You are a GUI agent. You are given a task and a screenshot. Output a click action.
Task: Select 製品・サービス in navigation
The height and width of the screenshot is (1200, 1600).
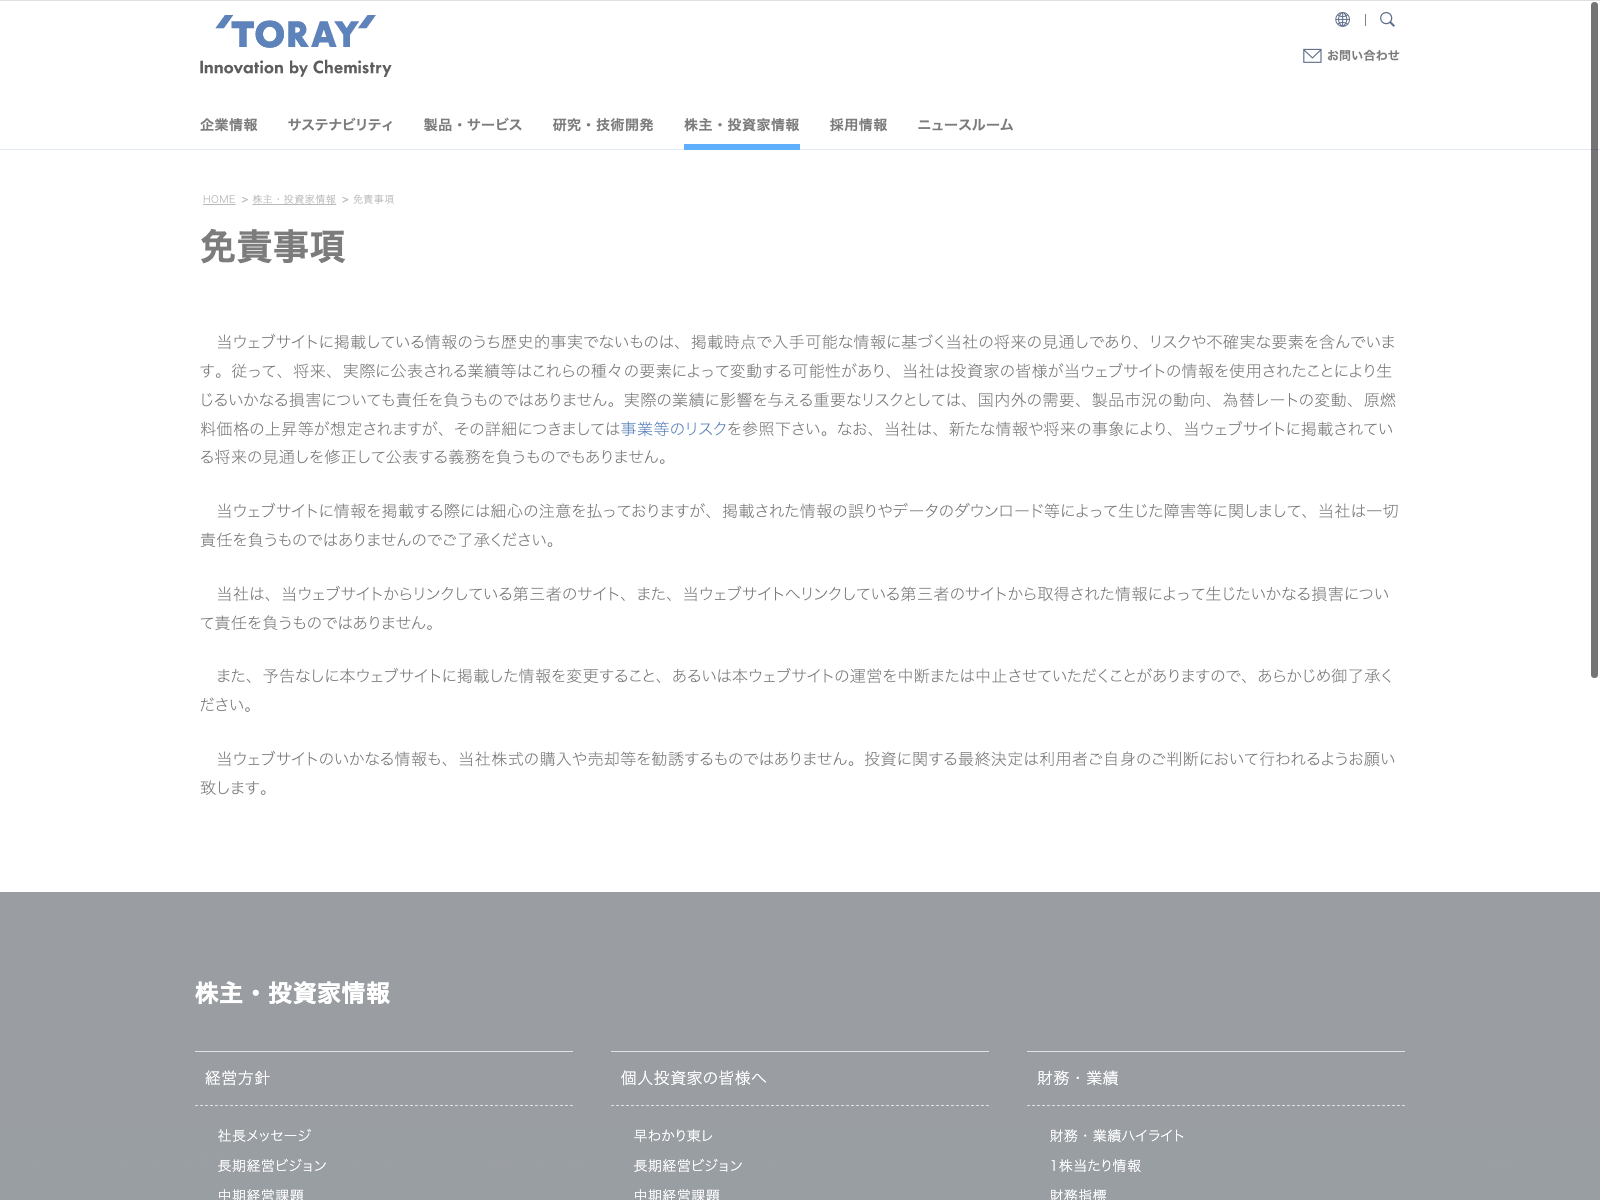tap(472, 125)
